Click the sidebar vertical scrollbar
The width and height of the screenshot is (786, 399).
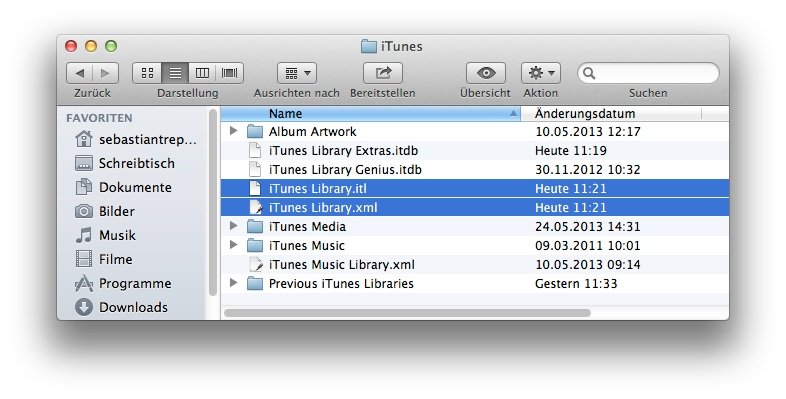(x=213, y=203)
